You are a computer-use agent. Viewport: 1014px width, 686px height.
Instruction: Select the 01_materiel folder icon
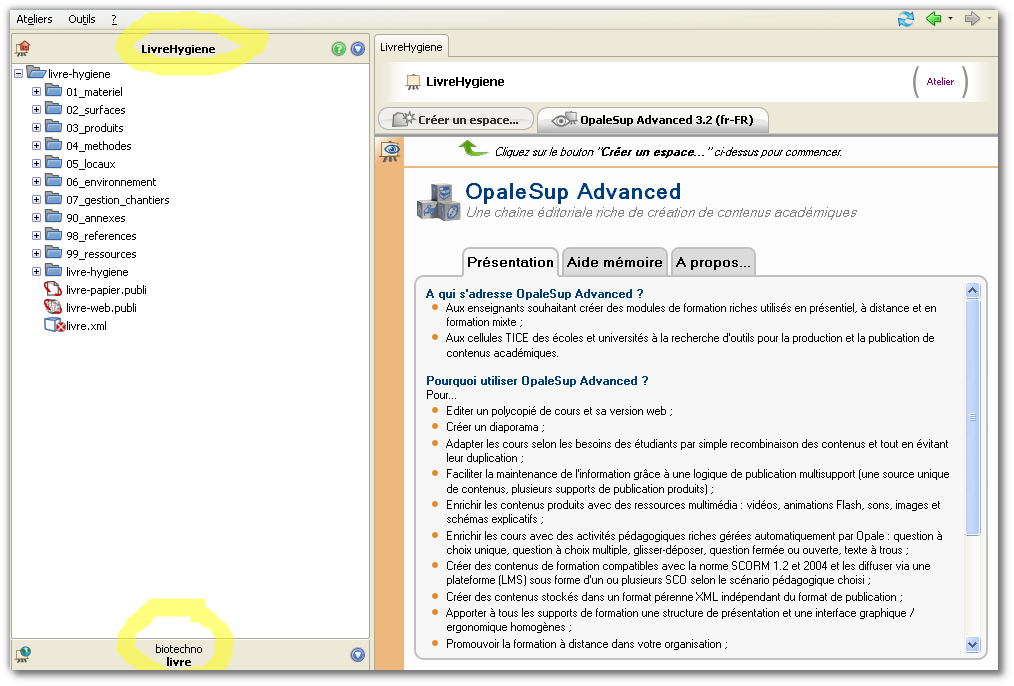(x=54, y=91)
